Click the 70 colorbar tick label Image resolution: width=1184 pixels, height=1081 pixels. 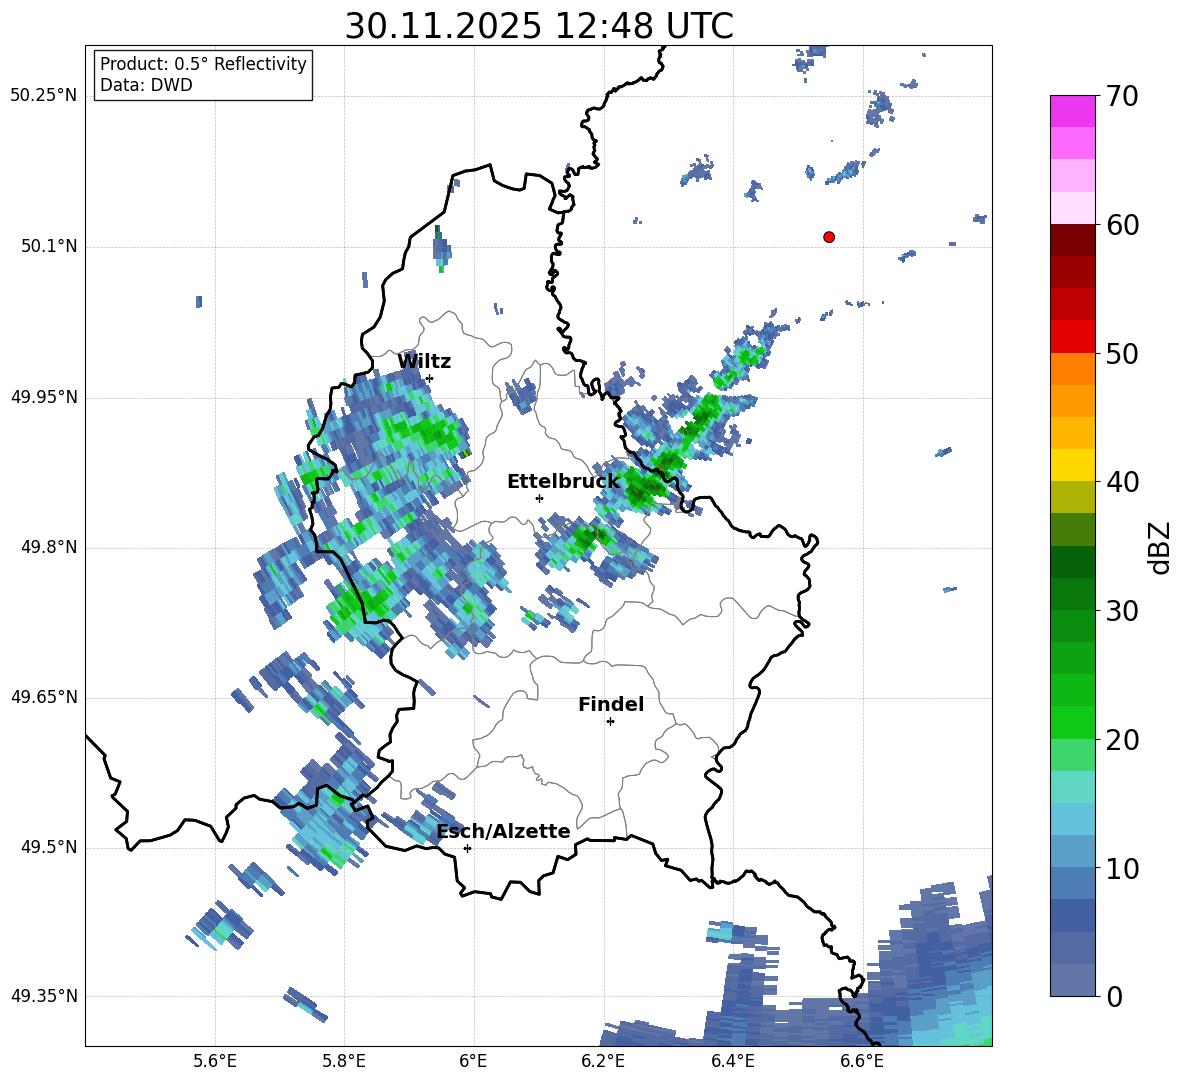click(1122, 97)
